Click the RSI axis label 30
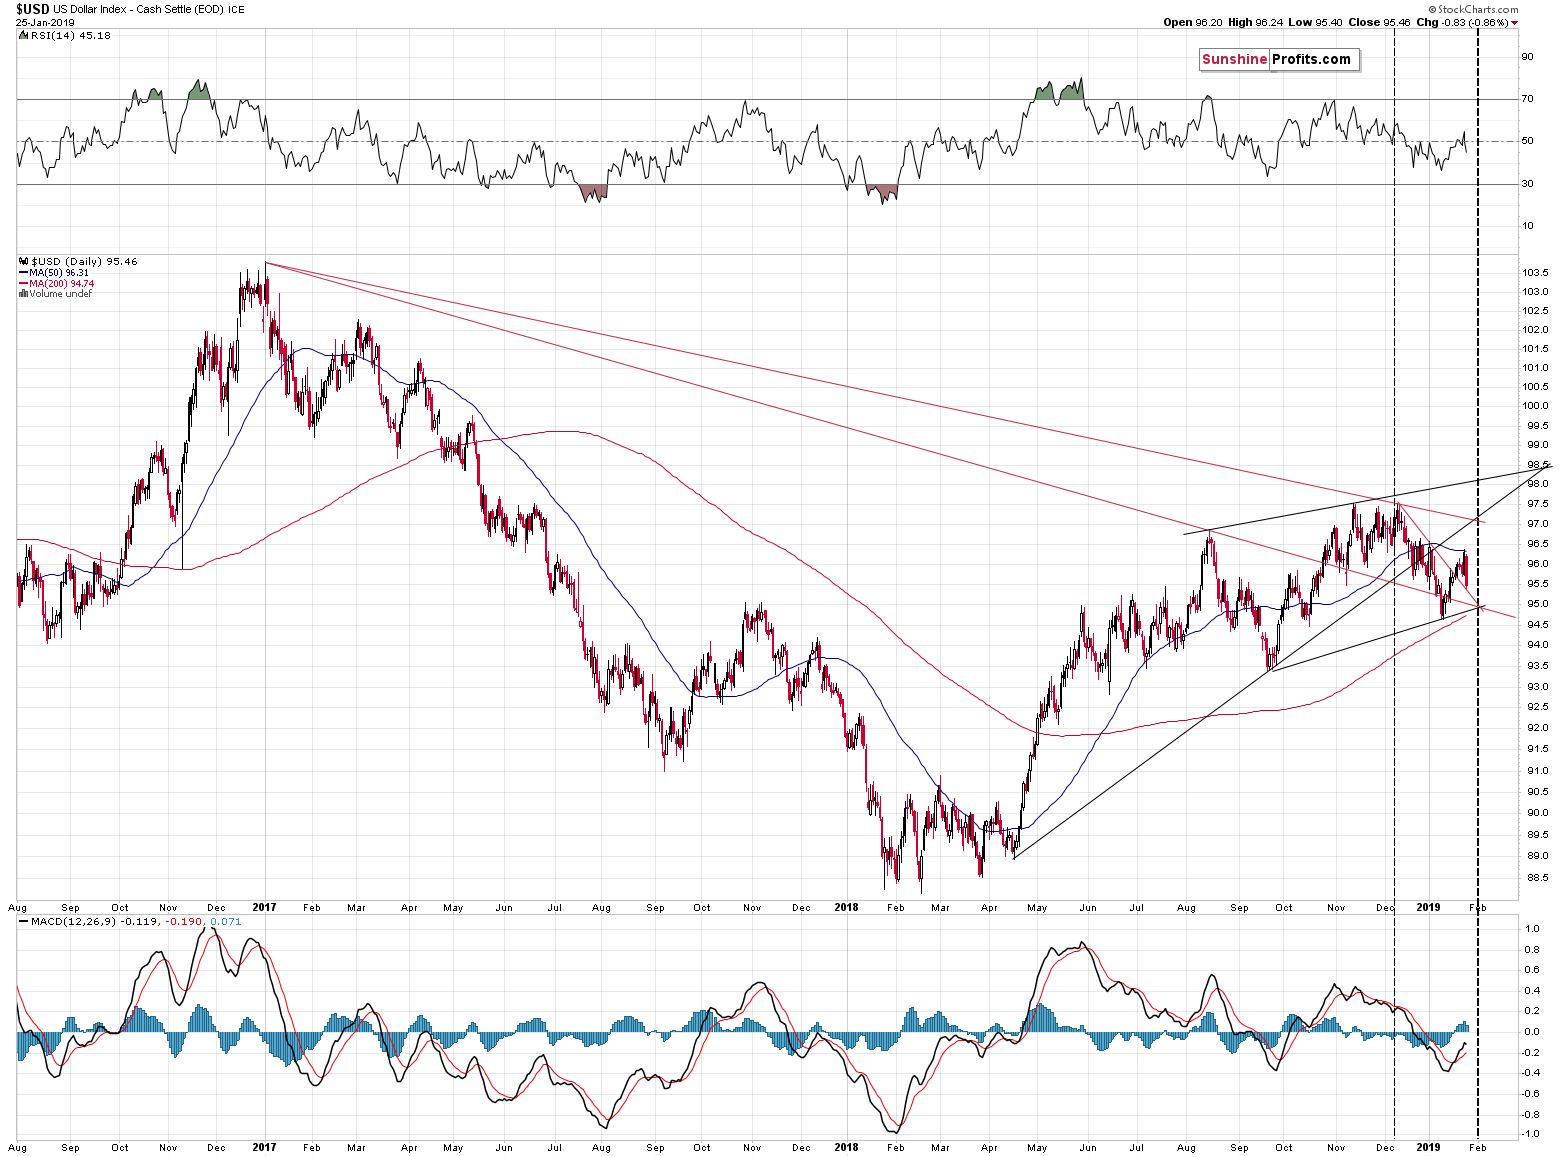The width and height of the screenshot is (1565, 1157). click(x=1528, y=184)
